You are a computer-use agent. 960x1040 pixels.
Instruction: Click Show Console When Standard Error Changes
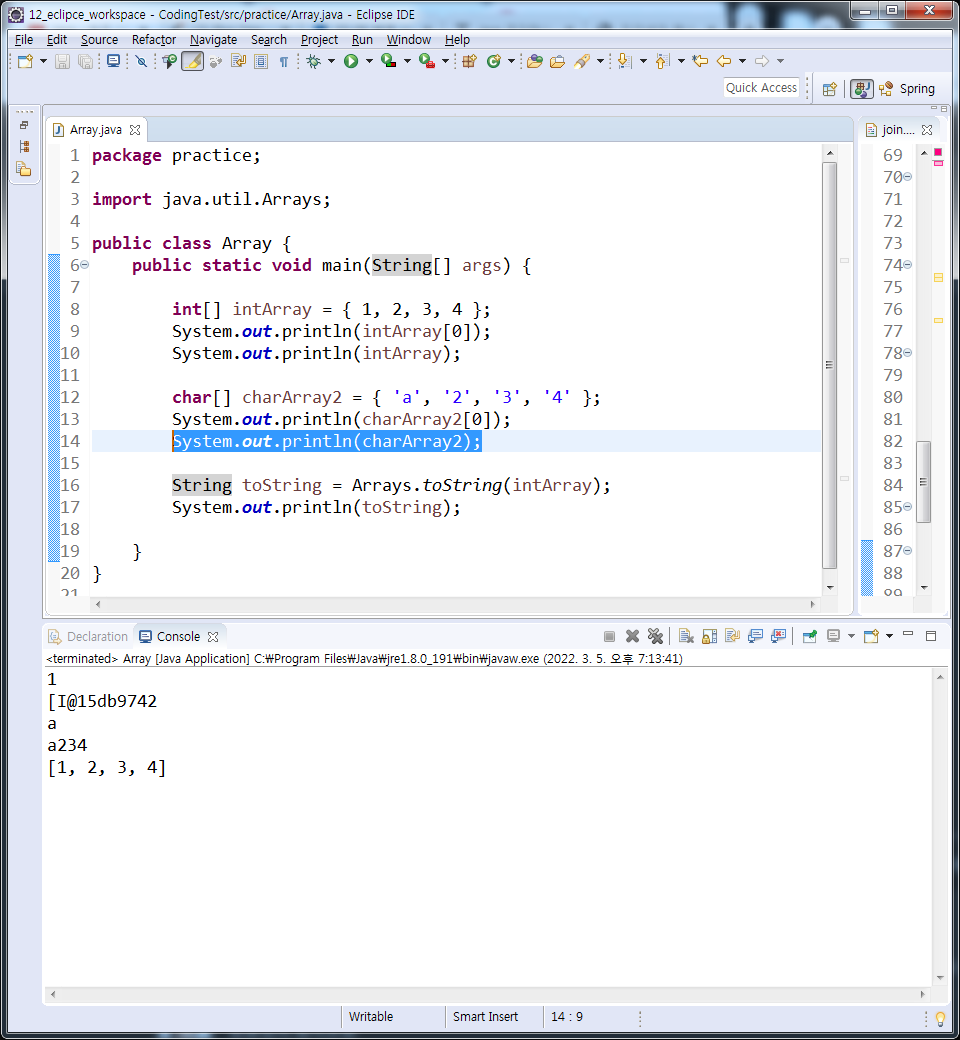pos(778,636)
